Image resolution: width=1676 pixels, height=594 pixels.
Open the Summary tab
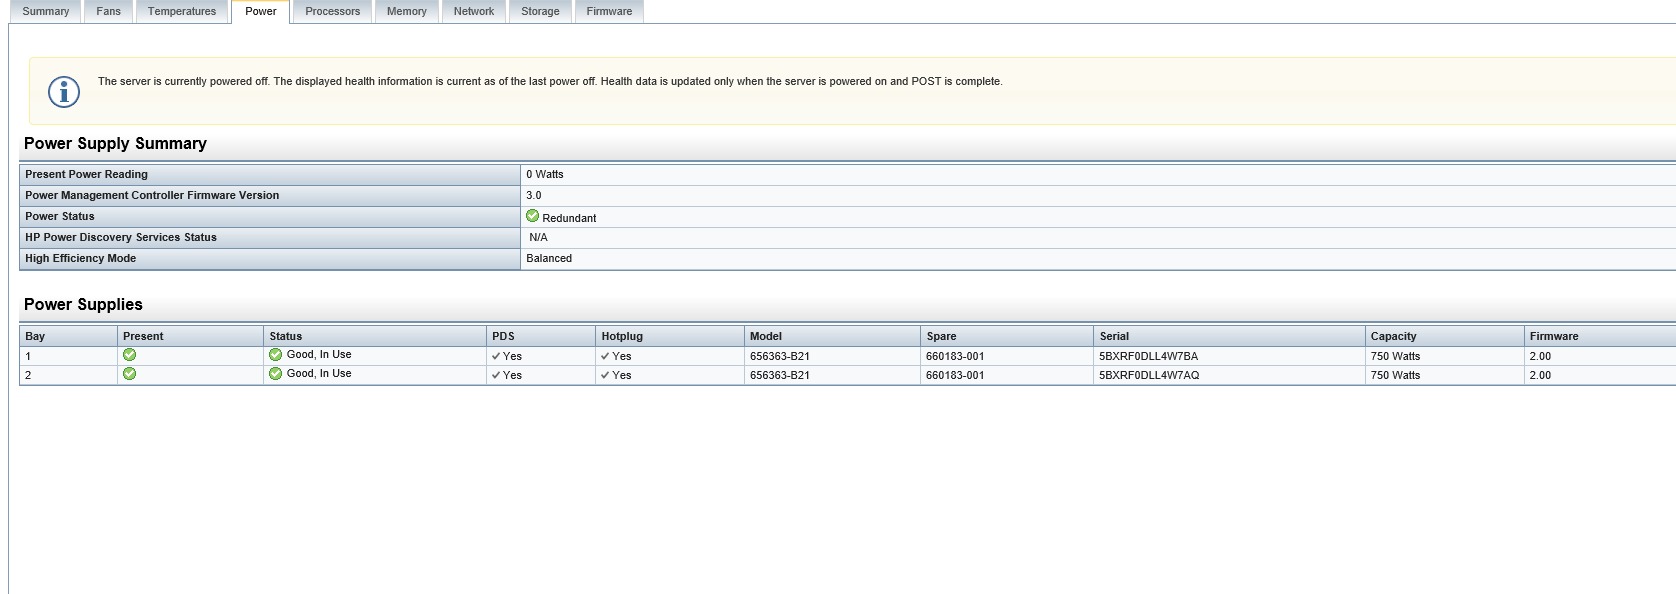(x=46, y=11)
